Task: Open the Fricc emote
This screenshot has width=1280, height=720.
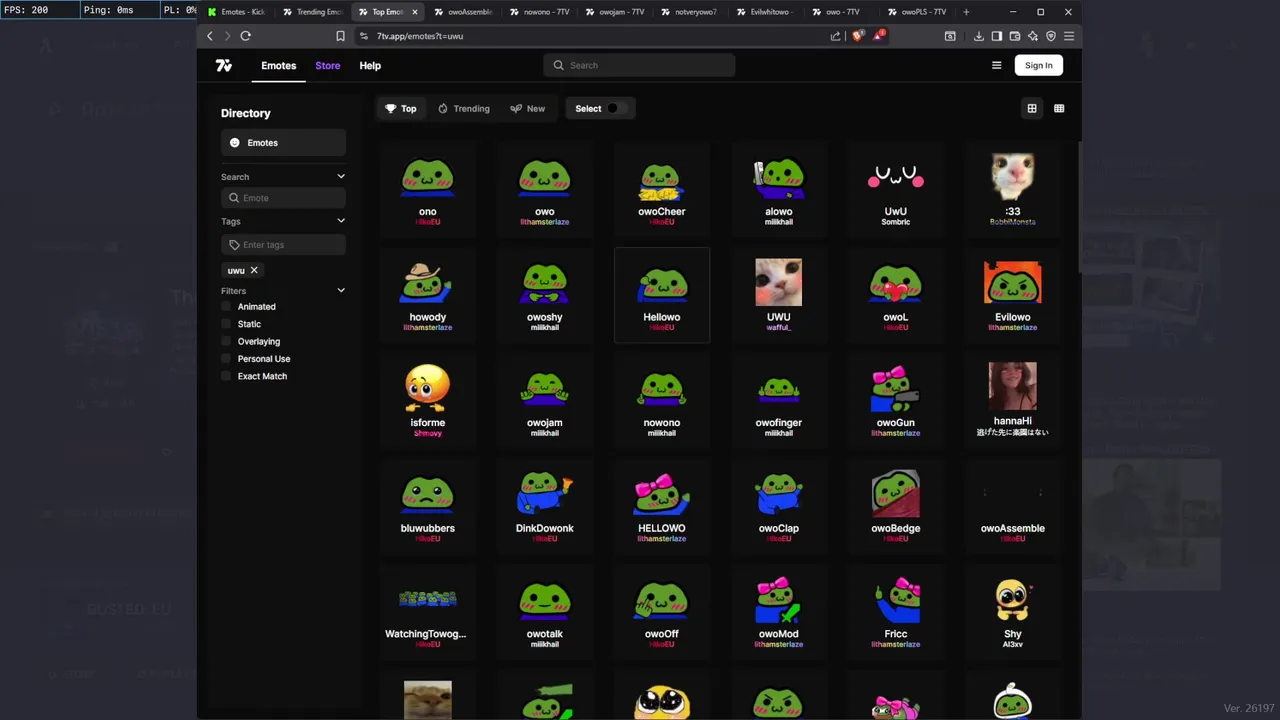Action: (895, 612)
